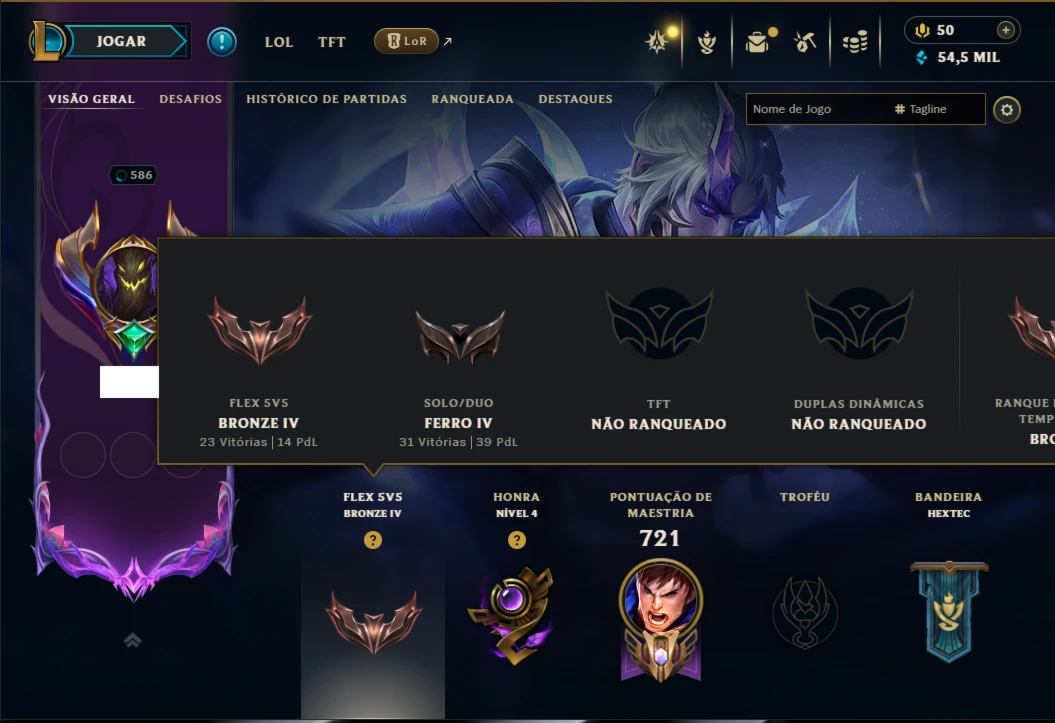Switch to the DESAFIOS tab

coord(190,99)
